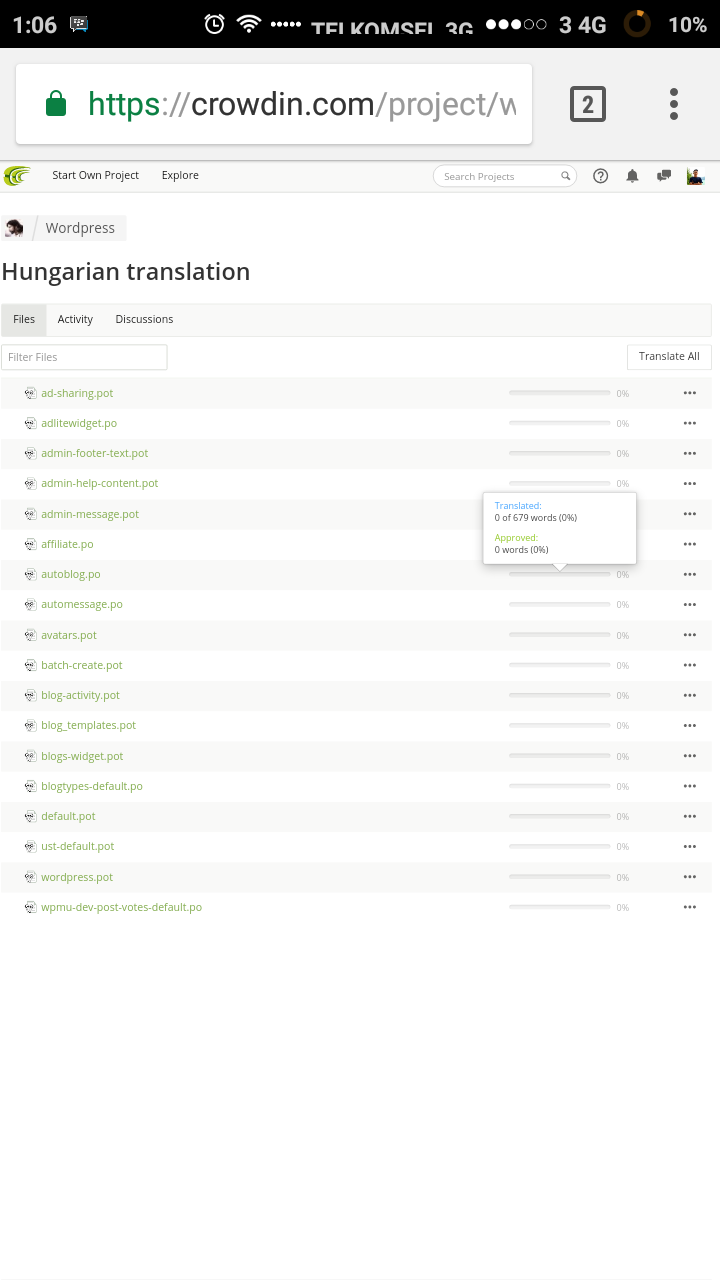Click the progress bar for ad-sharing.pot
Viewport: 720px width, 1280px height.
560,393
